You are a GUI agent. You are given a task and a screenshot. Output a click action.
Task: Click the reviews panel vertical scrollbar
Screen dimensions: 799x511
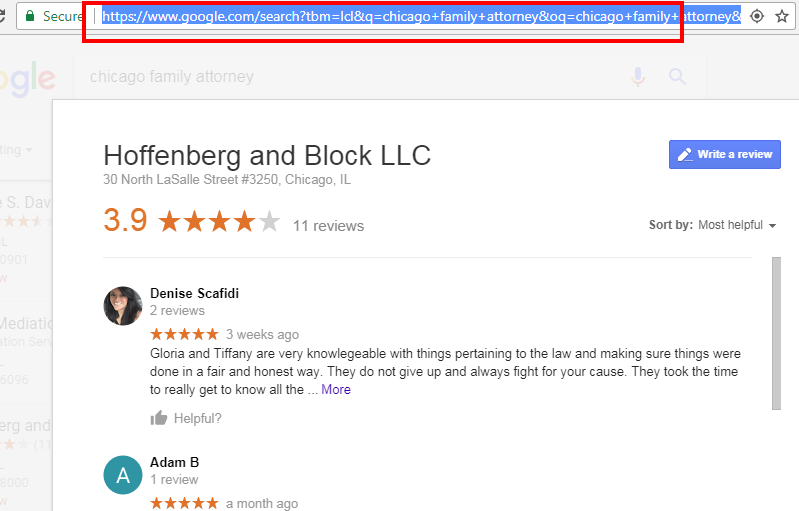776,333
